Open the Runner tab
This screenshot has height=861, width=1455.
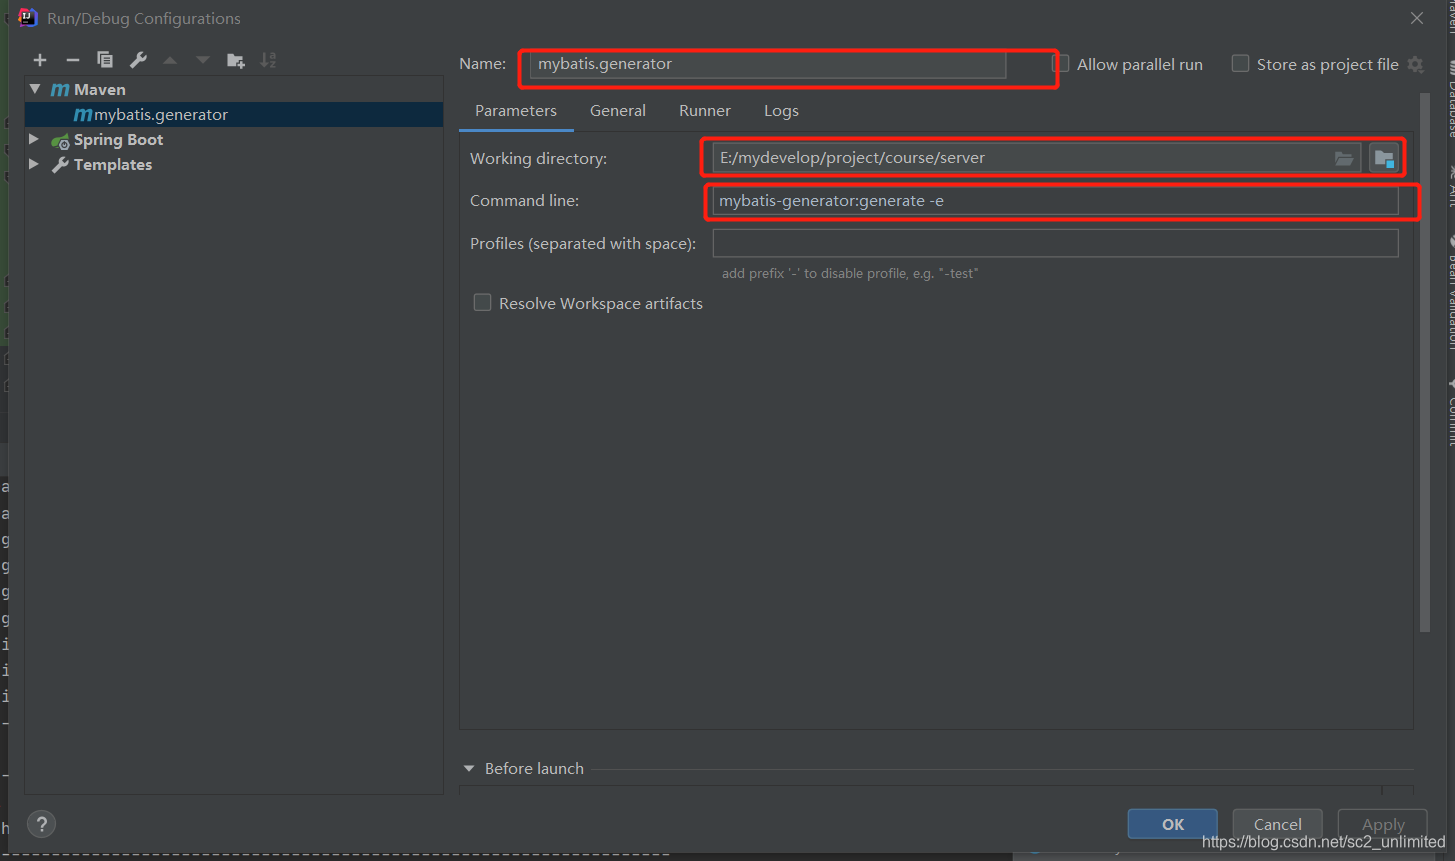tap(705, 111)
